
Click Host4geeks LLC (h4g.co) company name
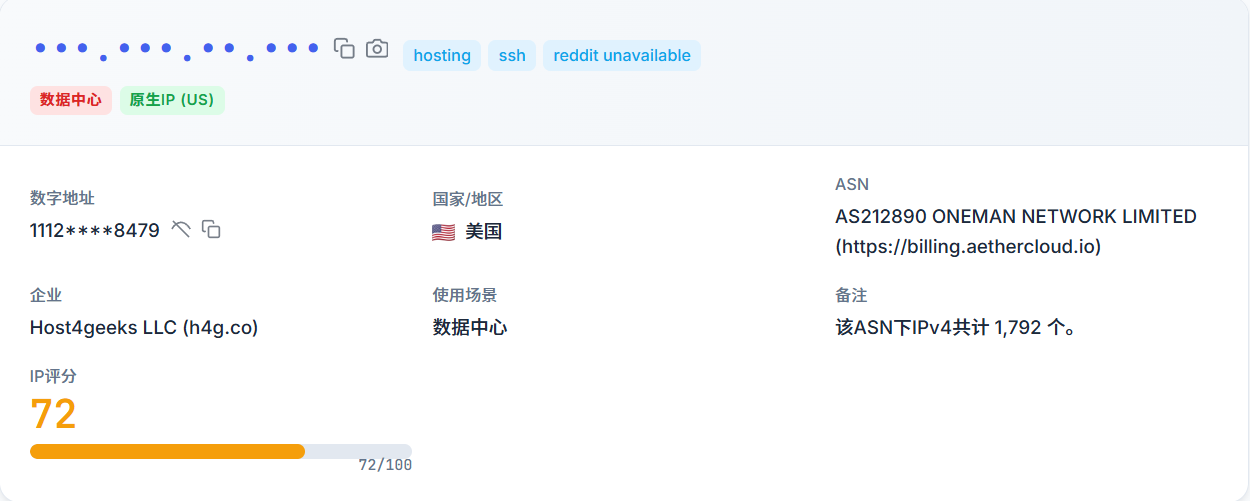(144, 327)
